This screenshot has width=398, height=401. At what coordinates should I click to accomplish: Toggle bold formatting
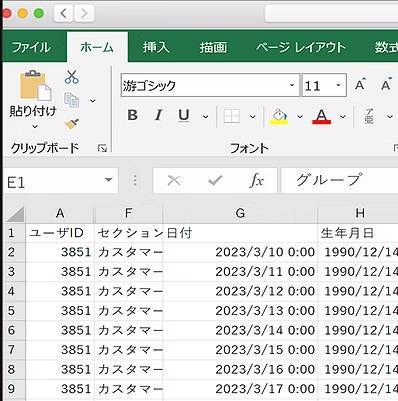point(132,115)
